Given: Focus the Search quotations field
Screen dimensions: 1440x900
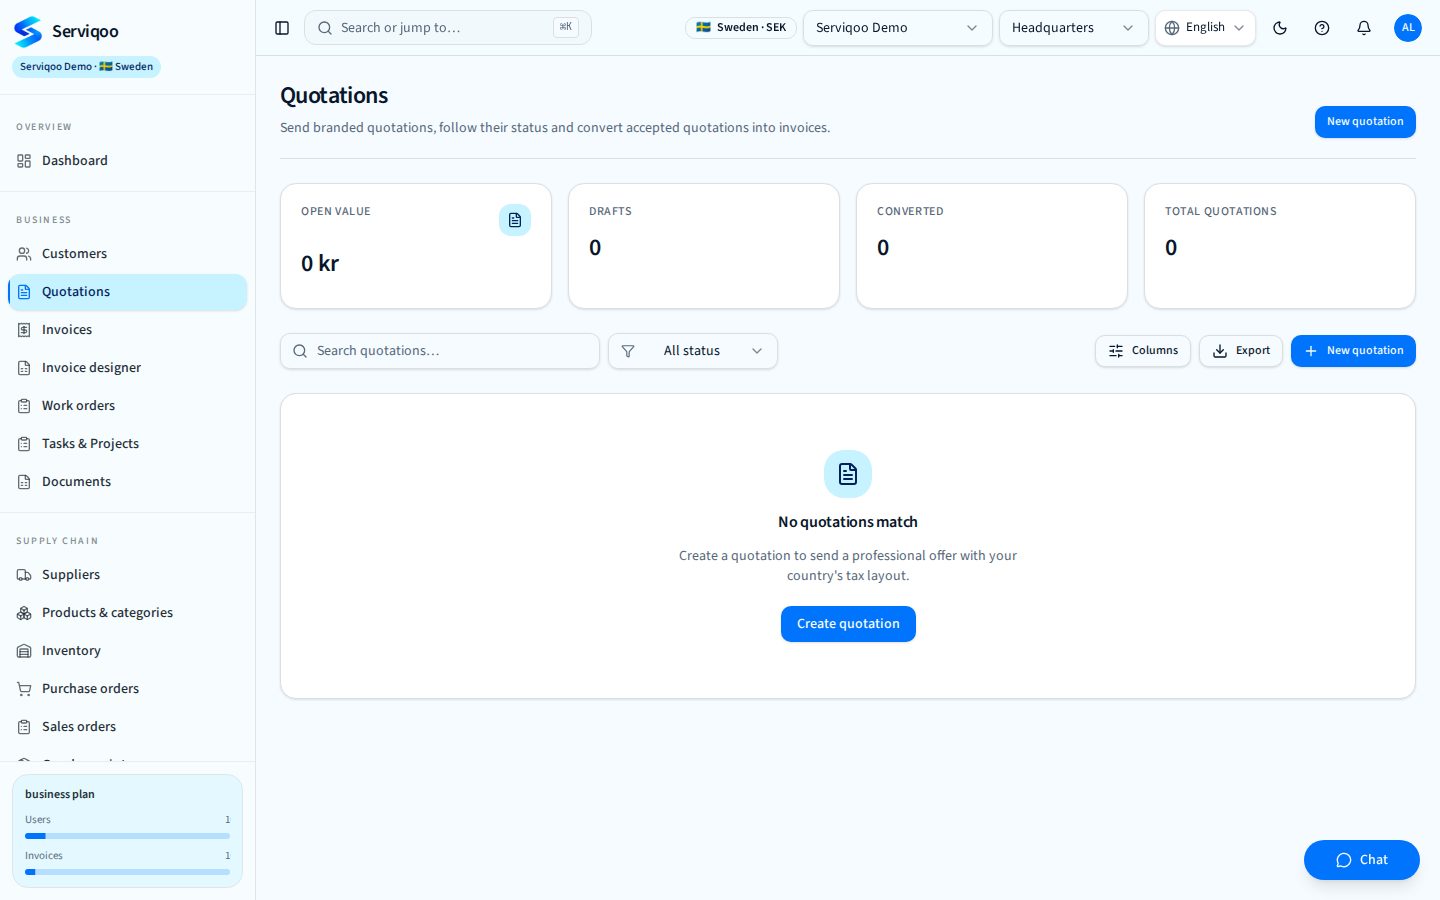Looking at the screenshot, I should [440, 351].
